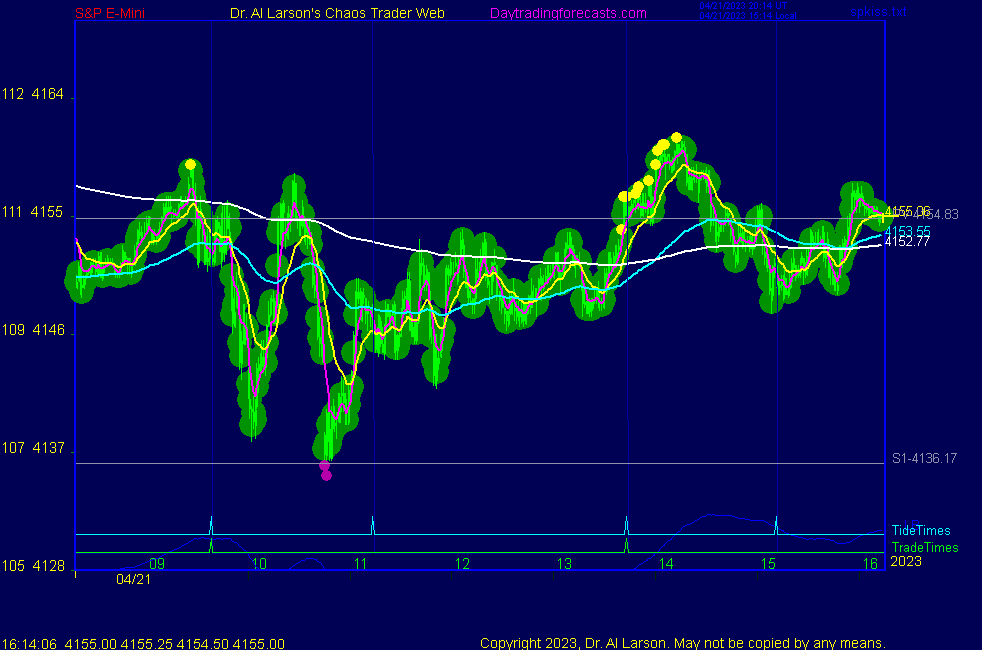Viewport: 982px width, 650px height.
Task: Click the "4154.50" value in the status line
Action: point(202,644)
